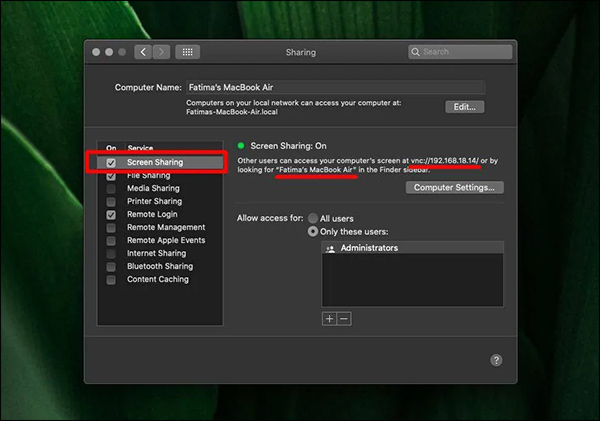This screenshot has height=421, width=600.
Task: Show all preferences grid button
Action: (x=188, y=52)
